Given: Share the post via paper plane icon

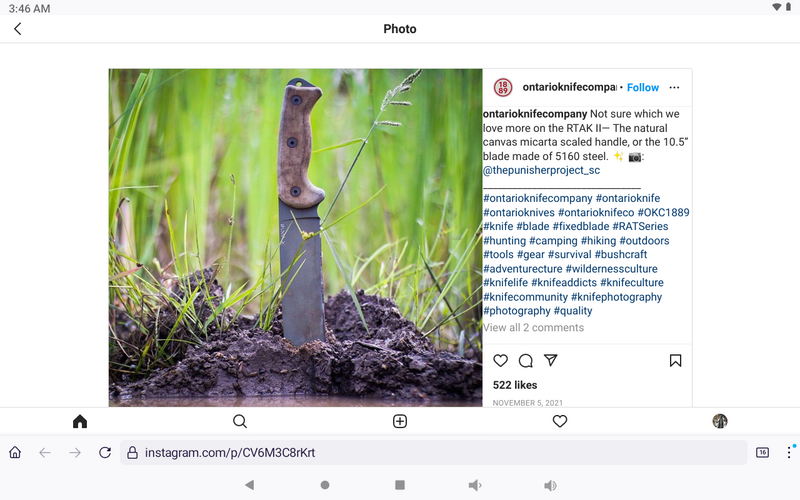Looking at the screenshot, I should point(551,360).
